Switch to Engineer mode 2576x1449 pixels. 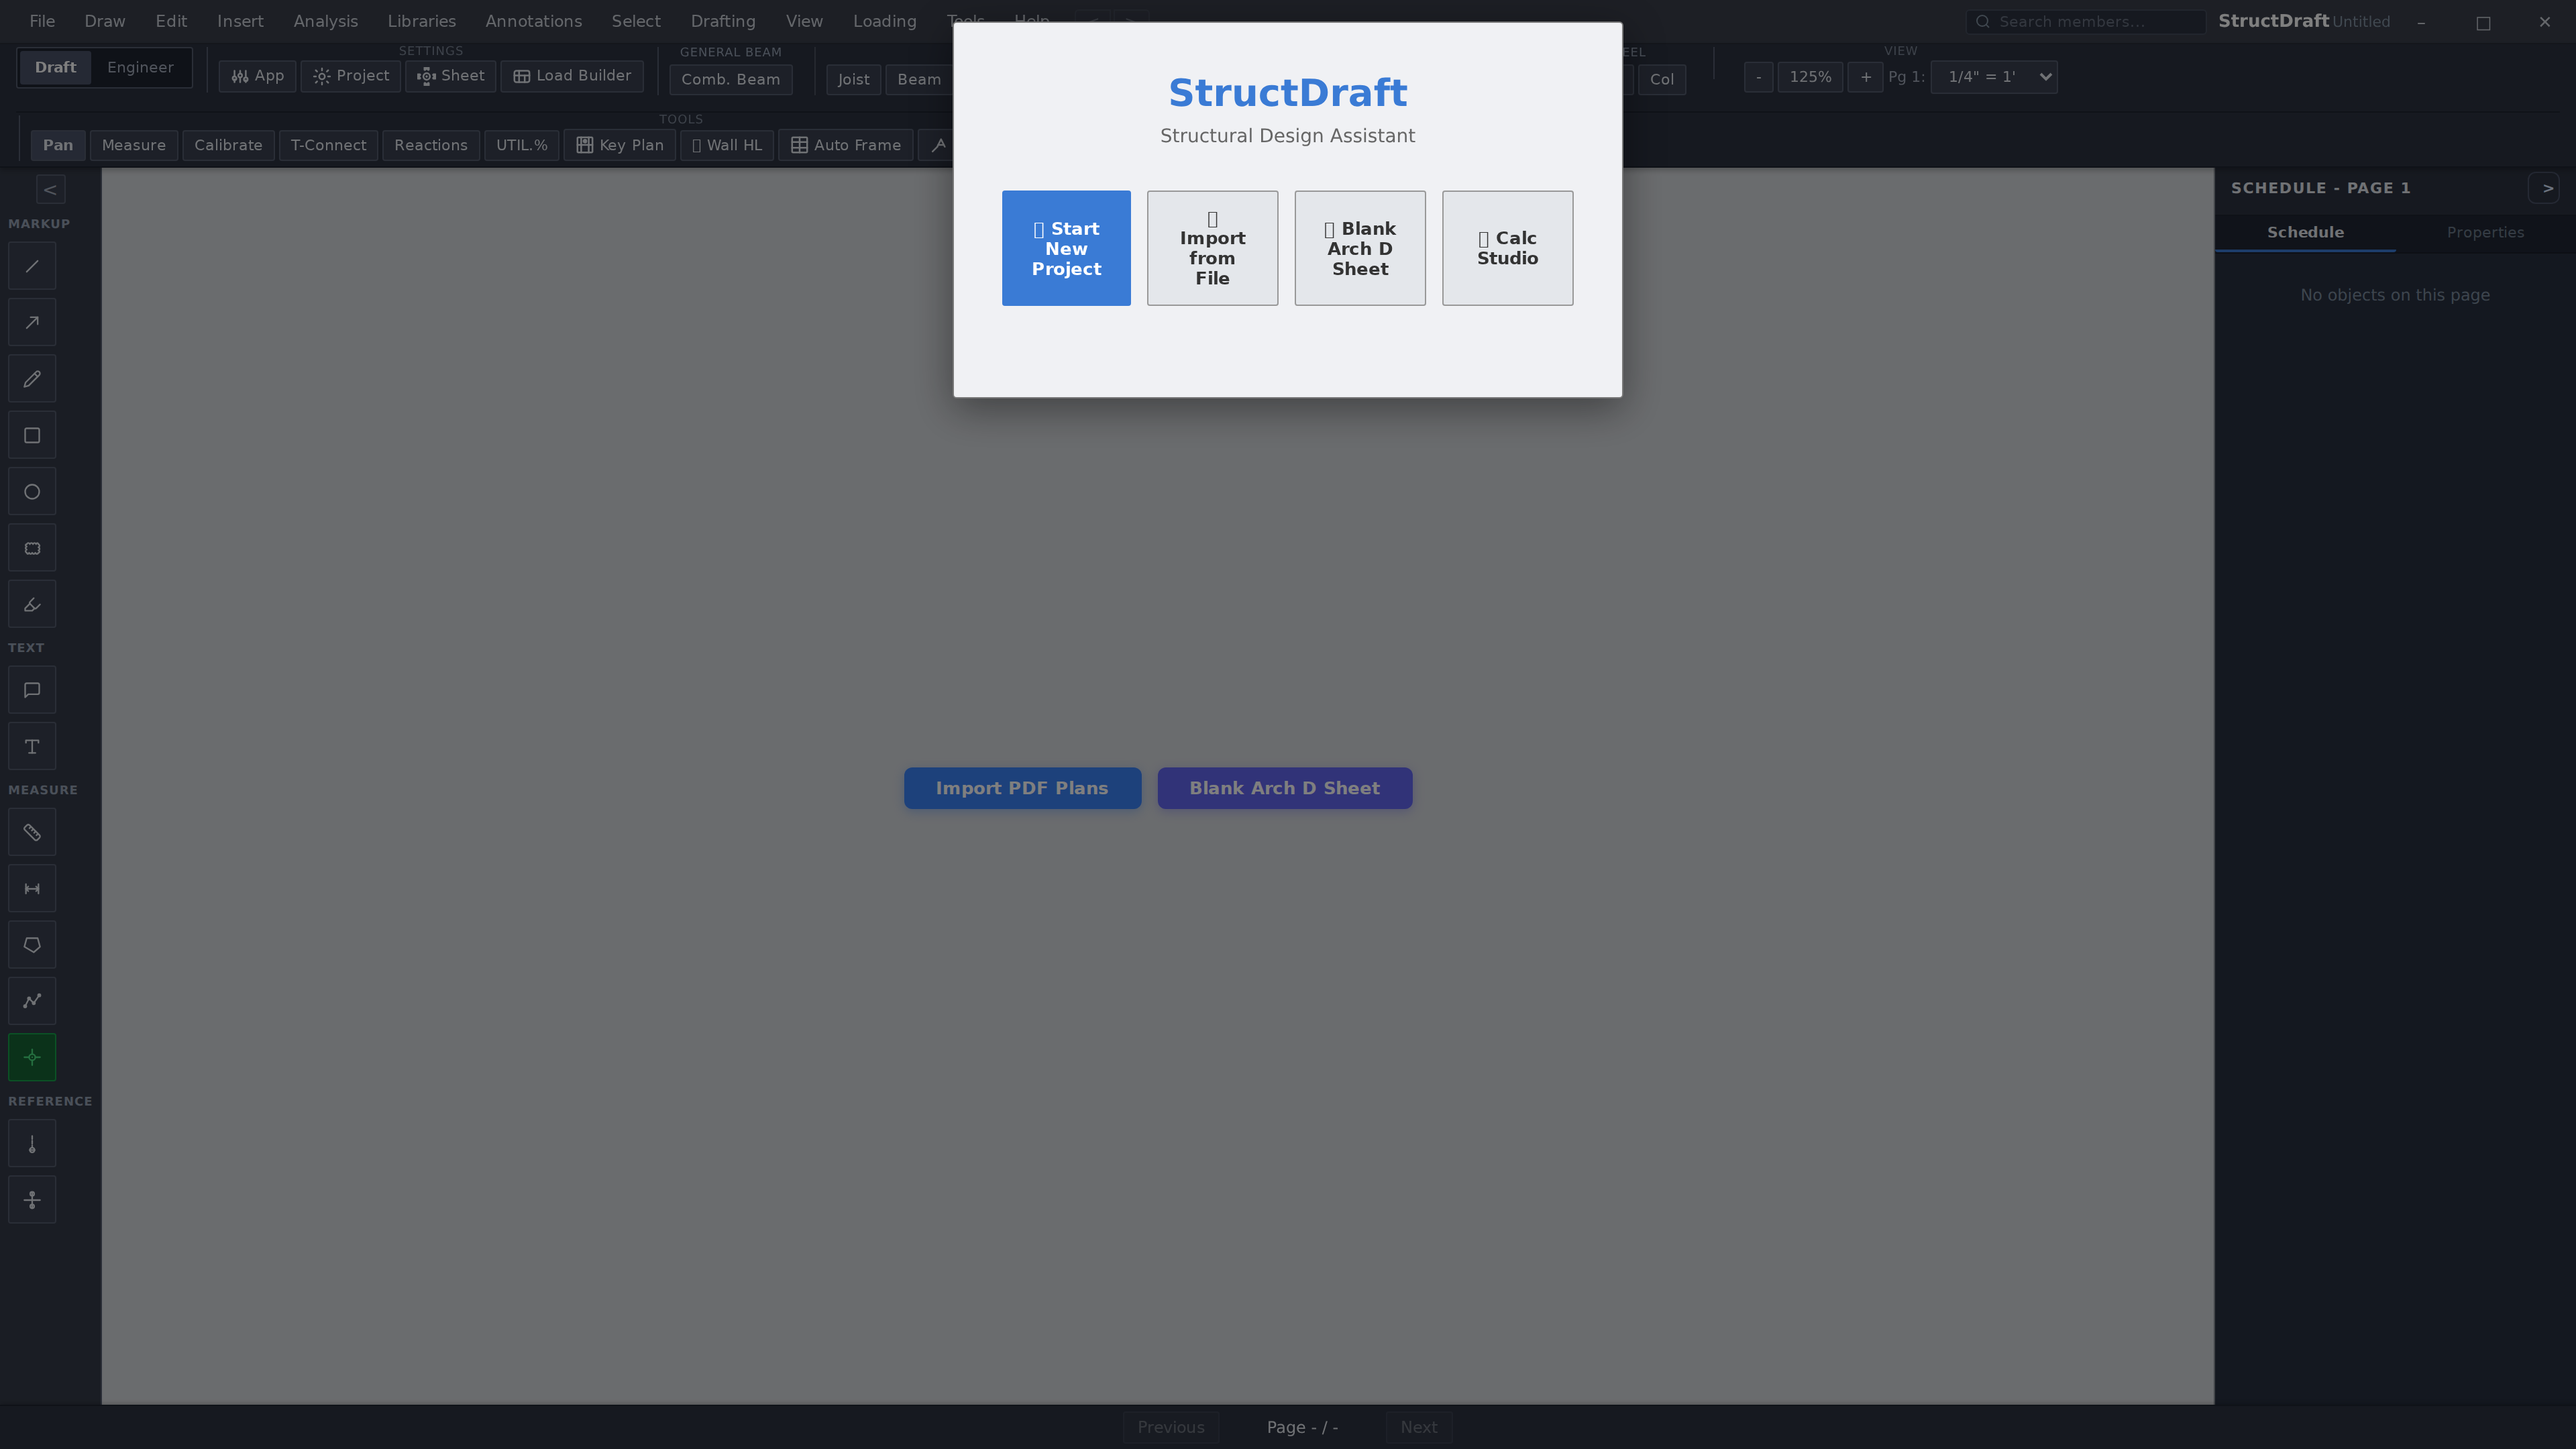(139, 67)
